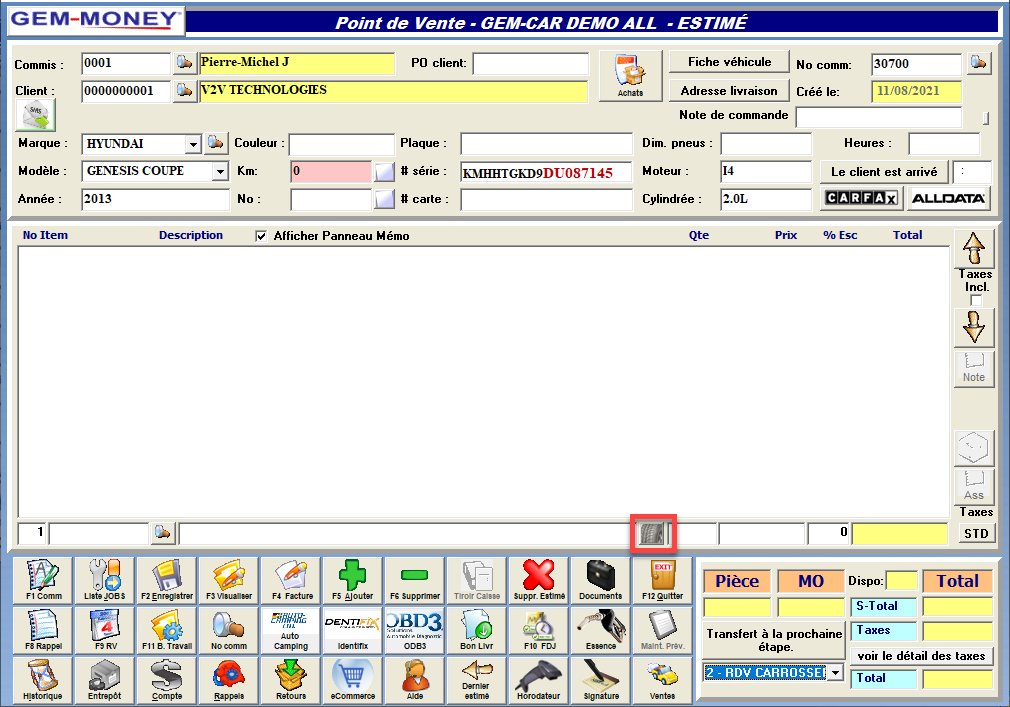Add an item with F5 Ajouter
Viewport: 1010px width, 707px height.
click(x=352, y=580)
